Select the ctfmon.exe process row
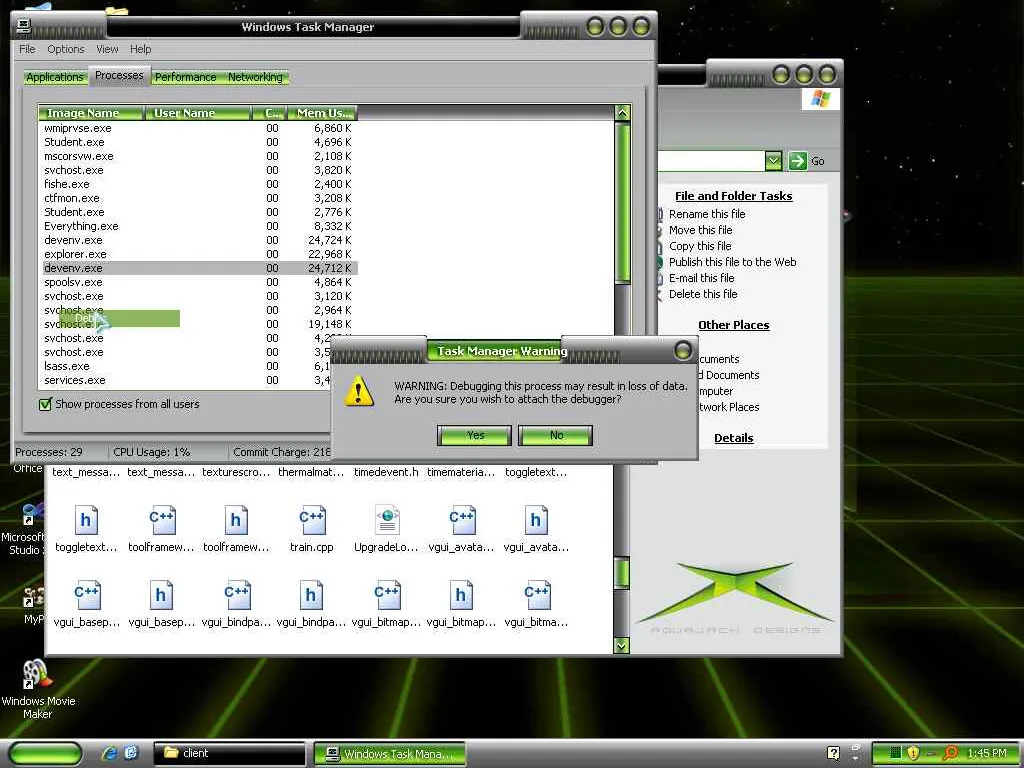Viewport: 1024px width, 768px height. [x=198, y=198]
